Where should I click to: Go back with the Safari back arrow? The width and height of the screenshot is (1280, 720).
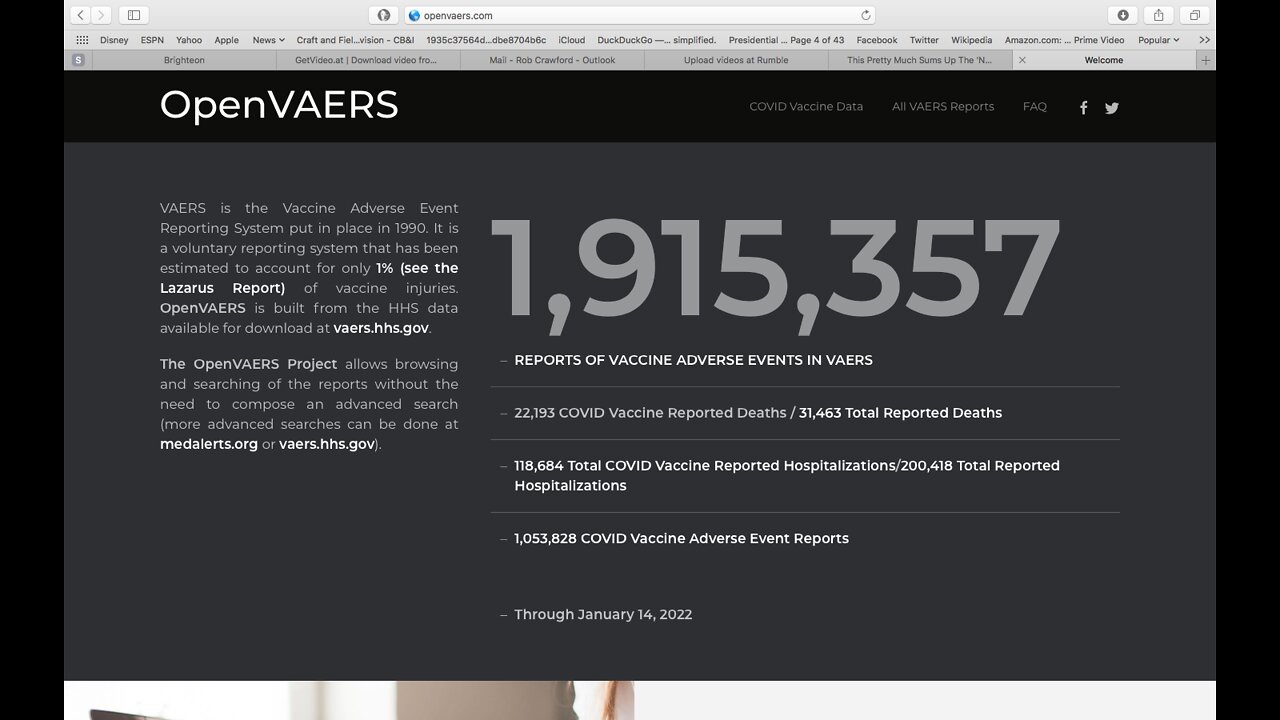81,15
